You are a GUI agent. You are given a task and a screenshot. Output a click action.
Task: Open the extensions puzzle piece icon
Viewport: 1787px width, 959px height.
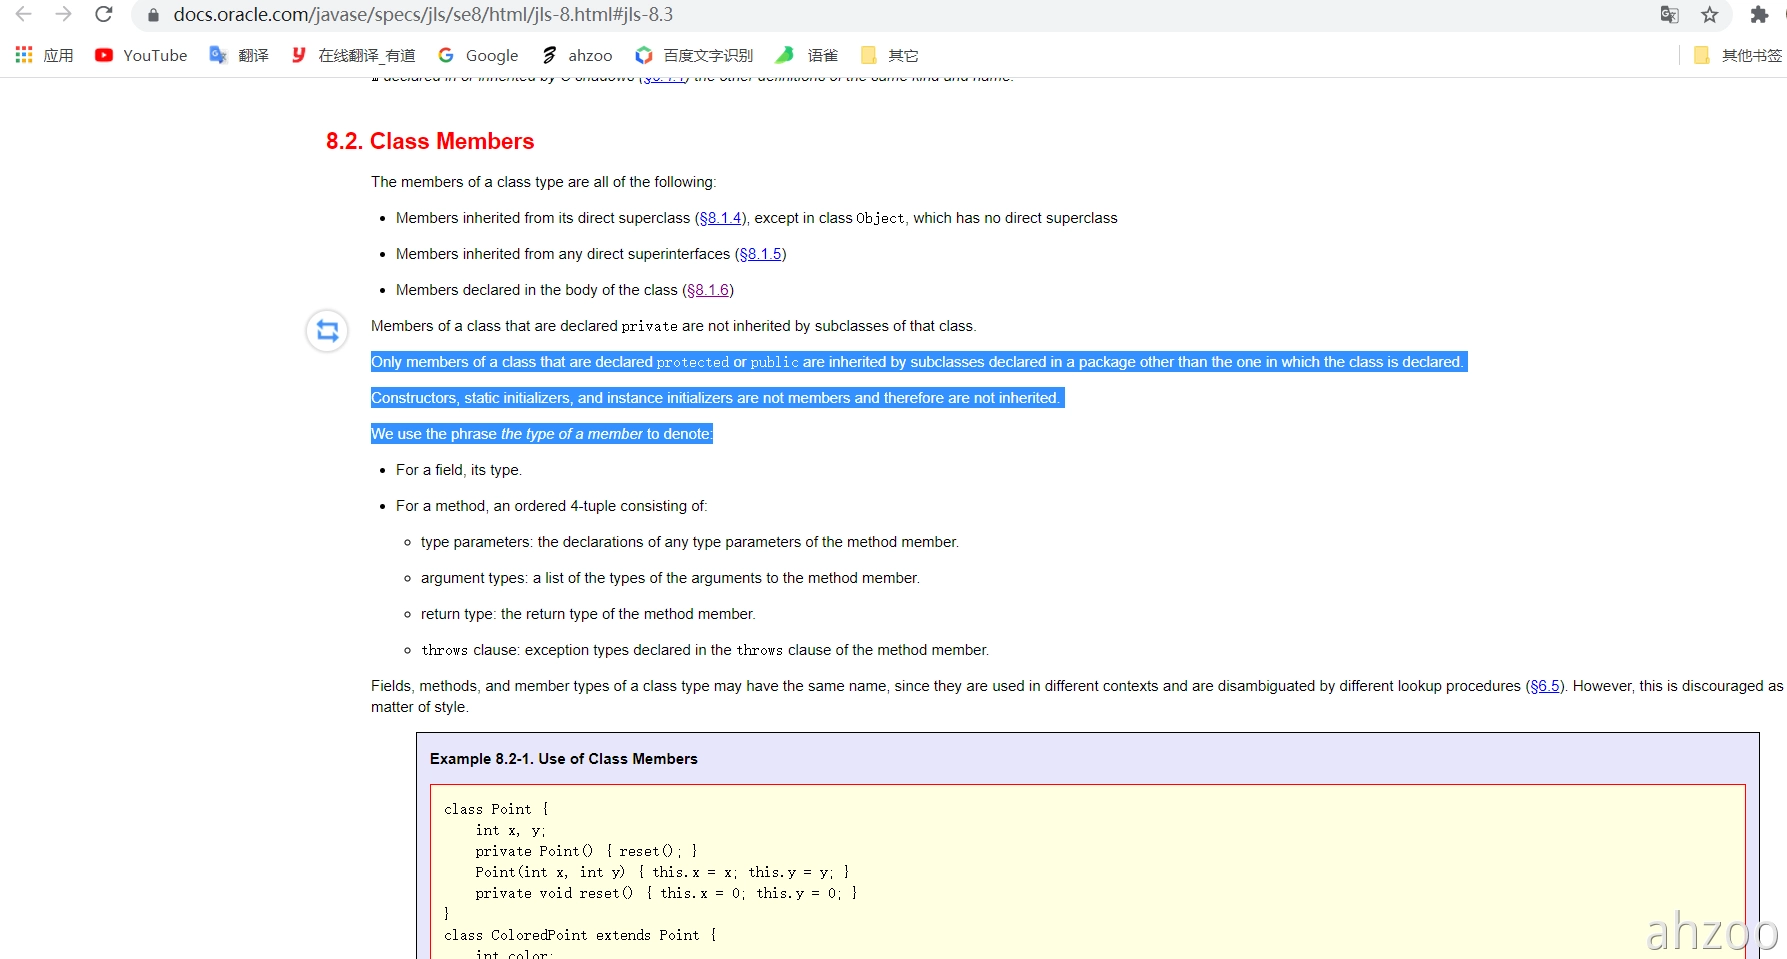[1759, 14]
